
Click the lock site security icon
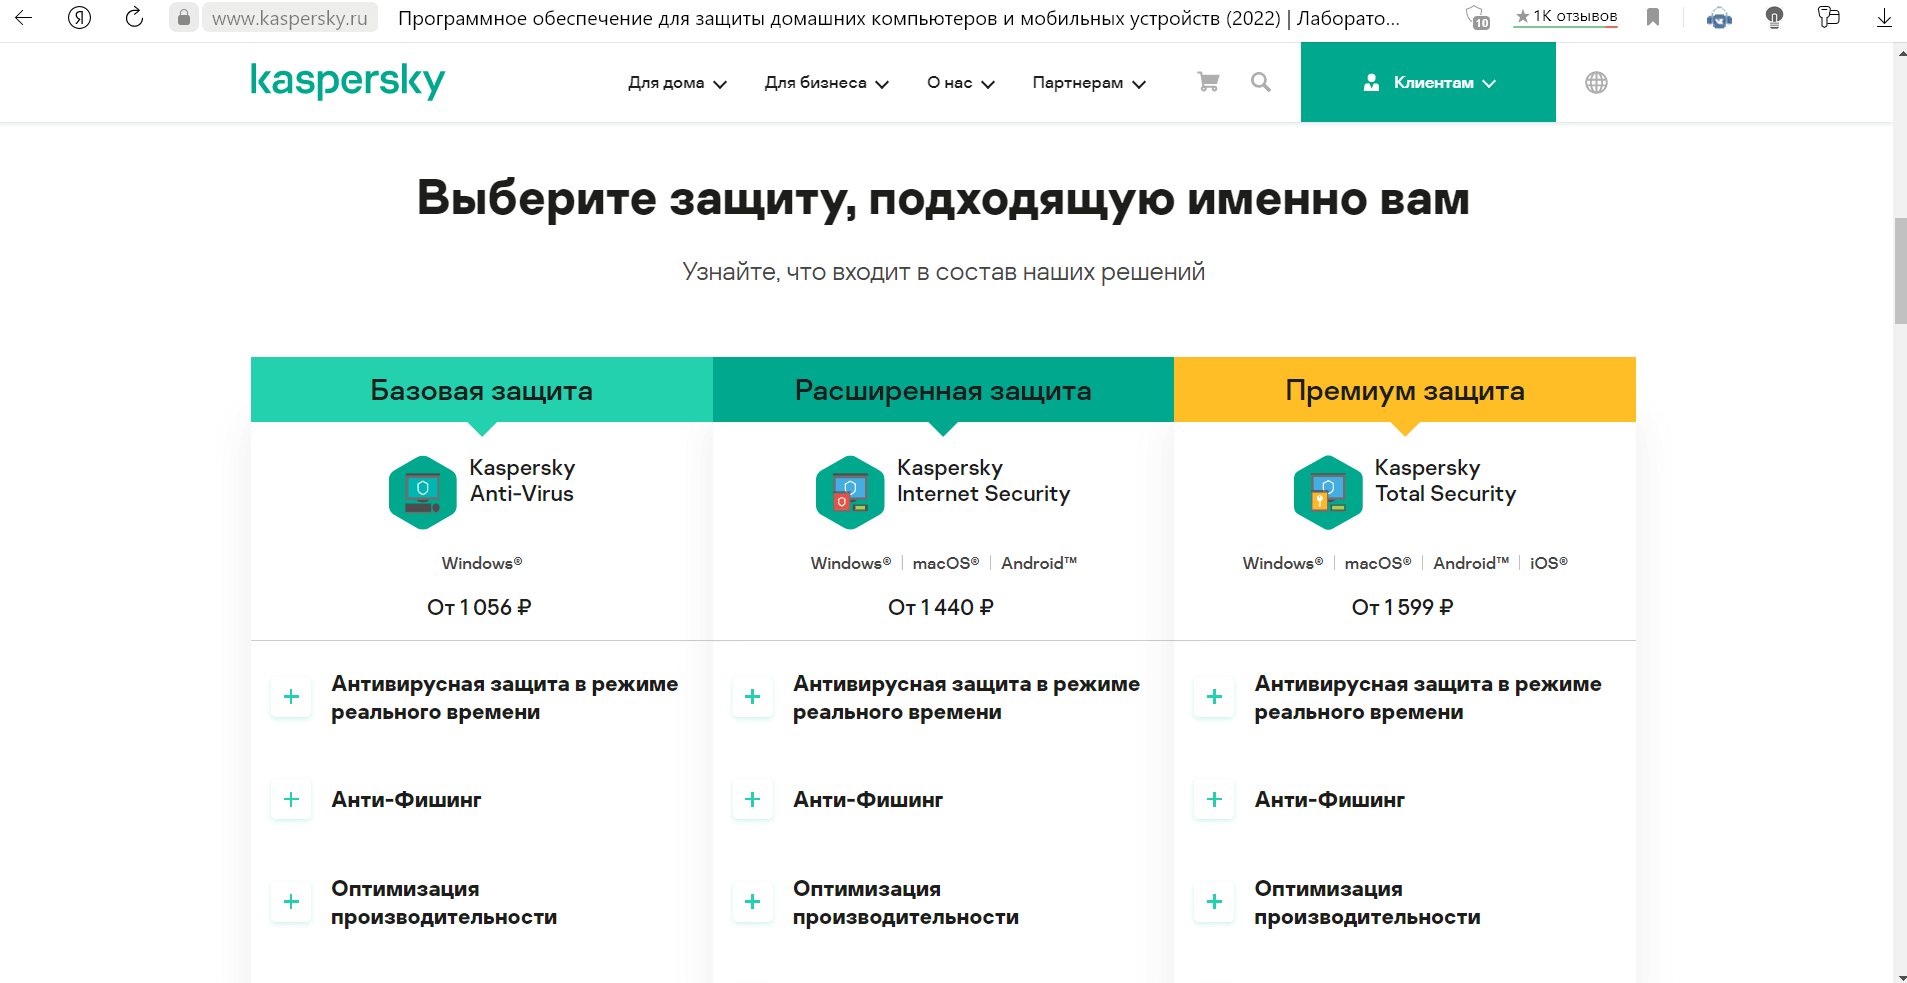click(183, 17)
